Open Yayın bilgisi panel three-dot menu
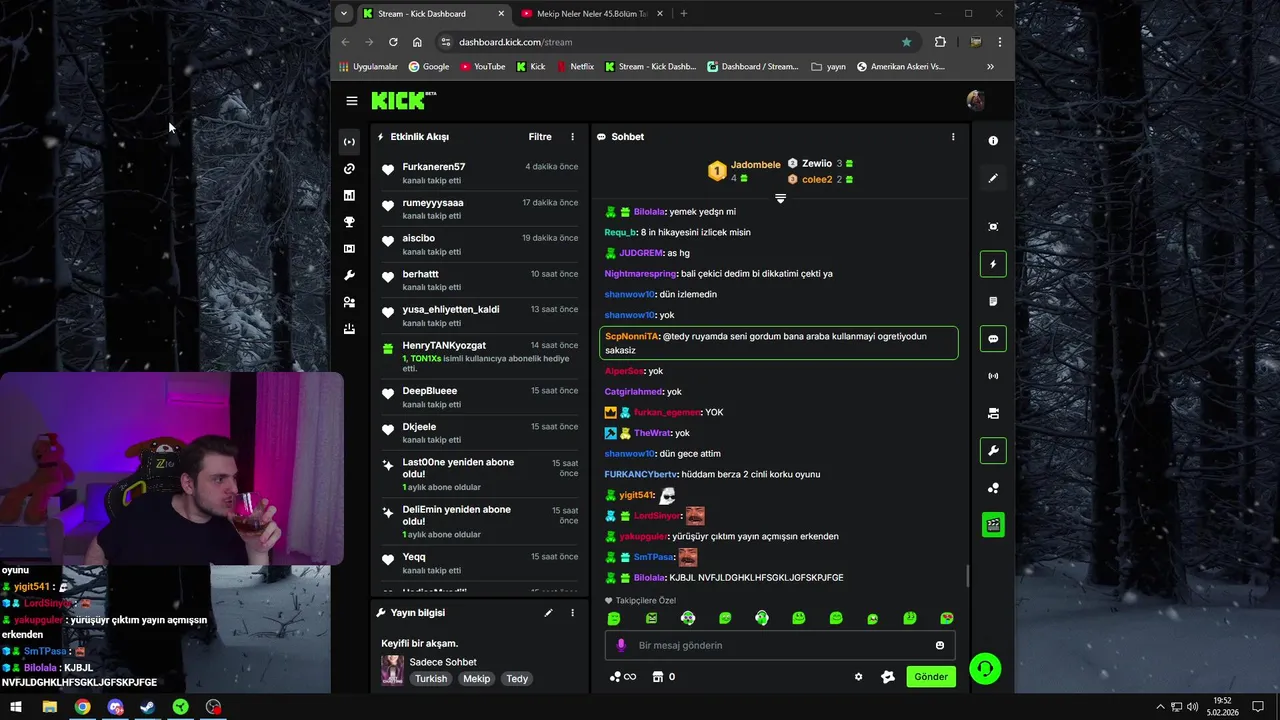Screen dimensions: 1280x720 click(573, 613)
